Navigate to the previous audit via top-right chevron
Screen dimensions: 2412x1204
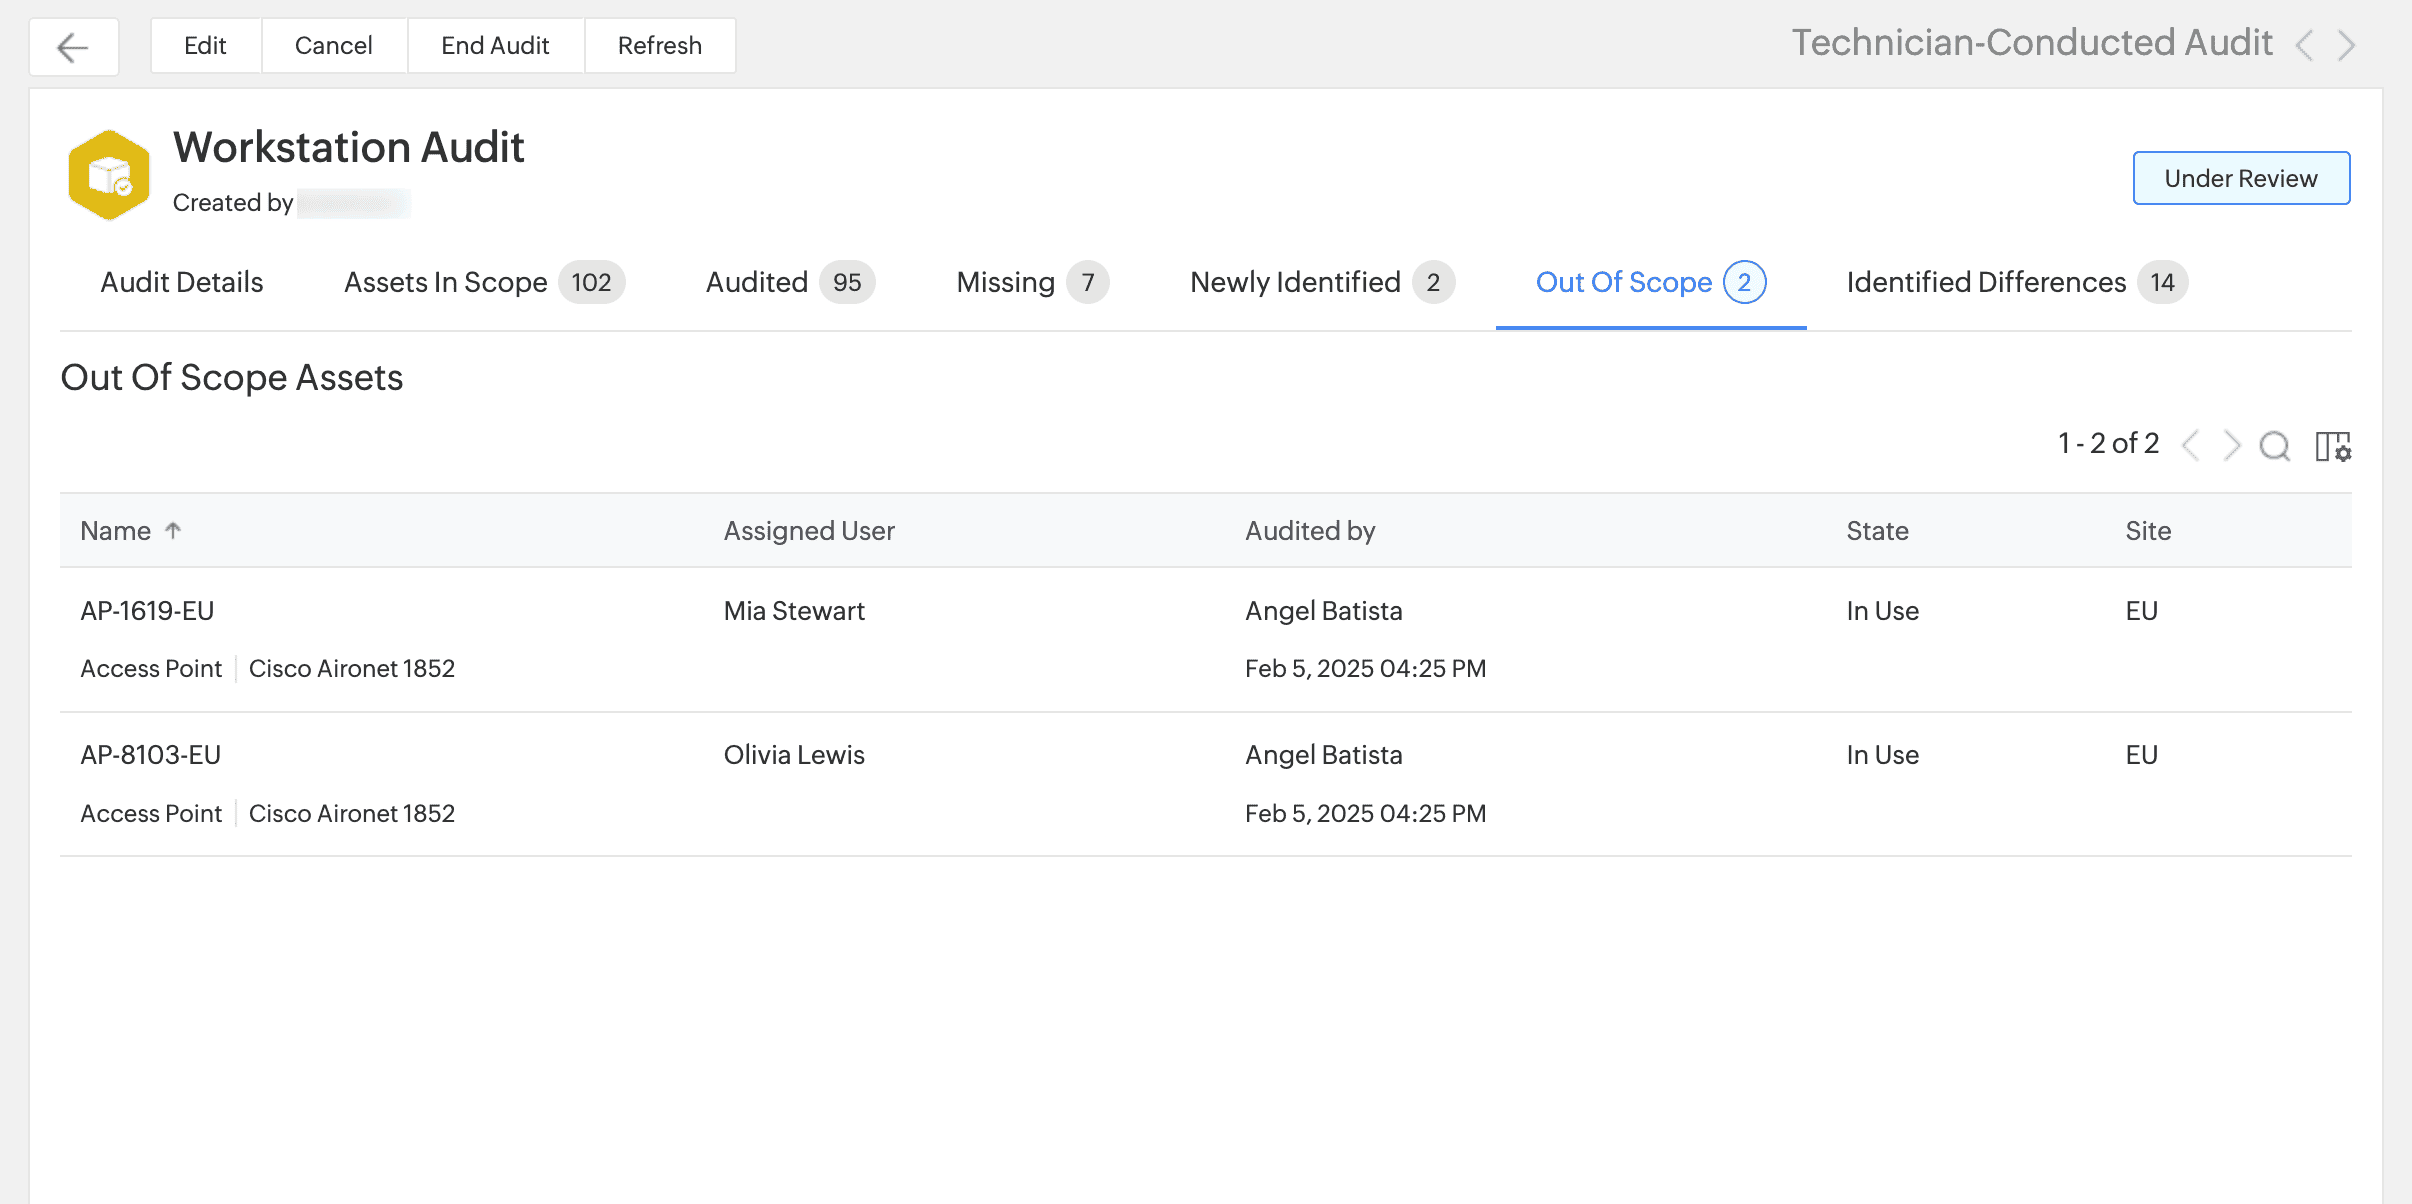click(x=2305, y=45)
